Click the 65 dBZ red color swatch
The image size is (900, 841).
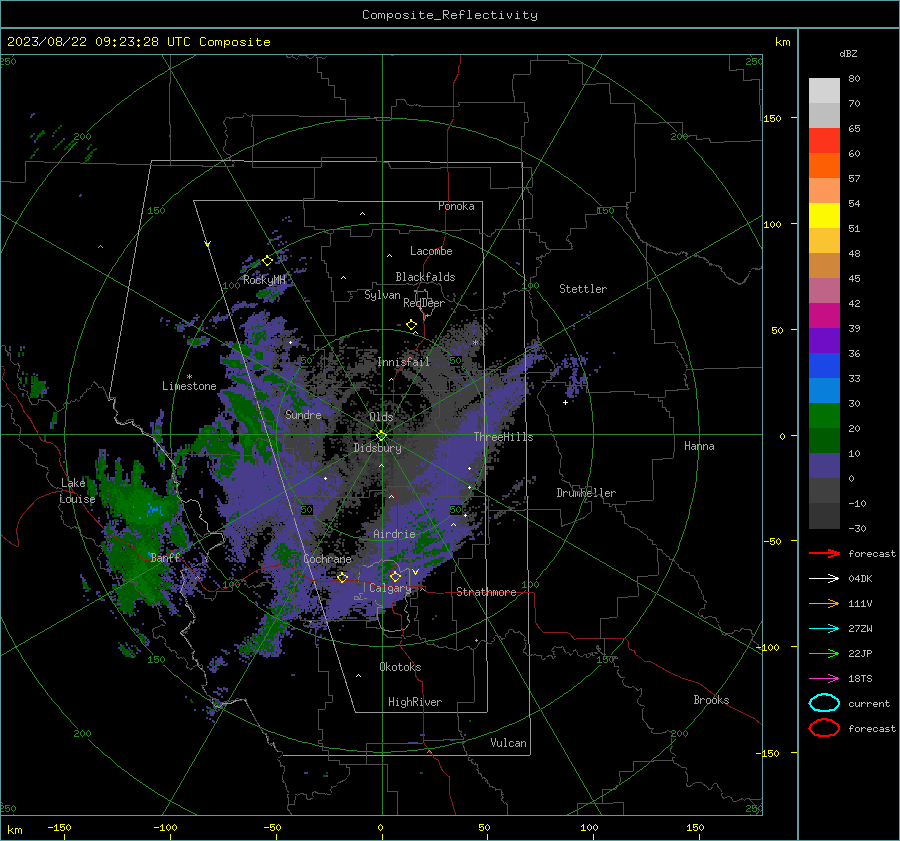point(824,141)
